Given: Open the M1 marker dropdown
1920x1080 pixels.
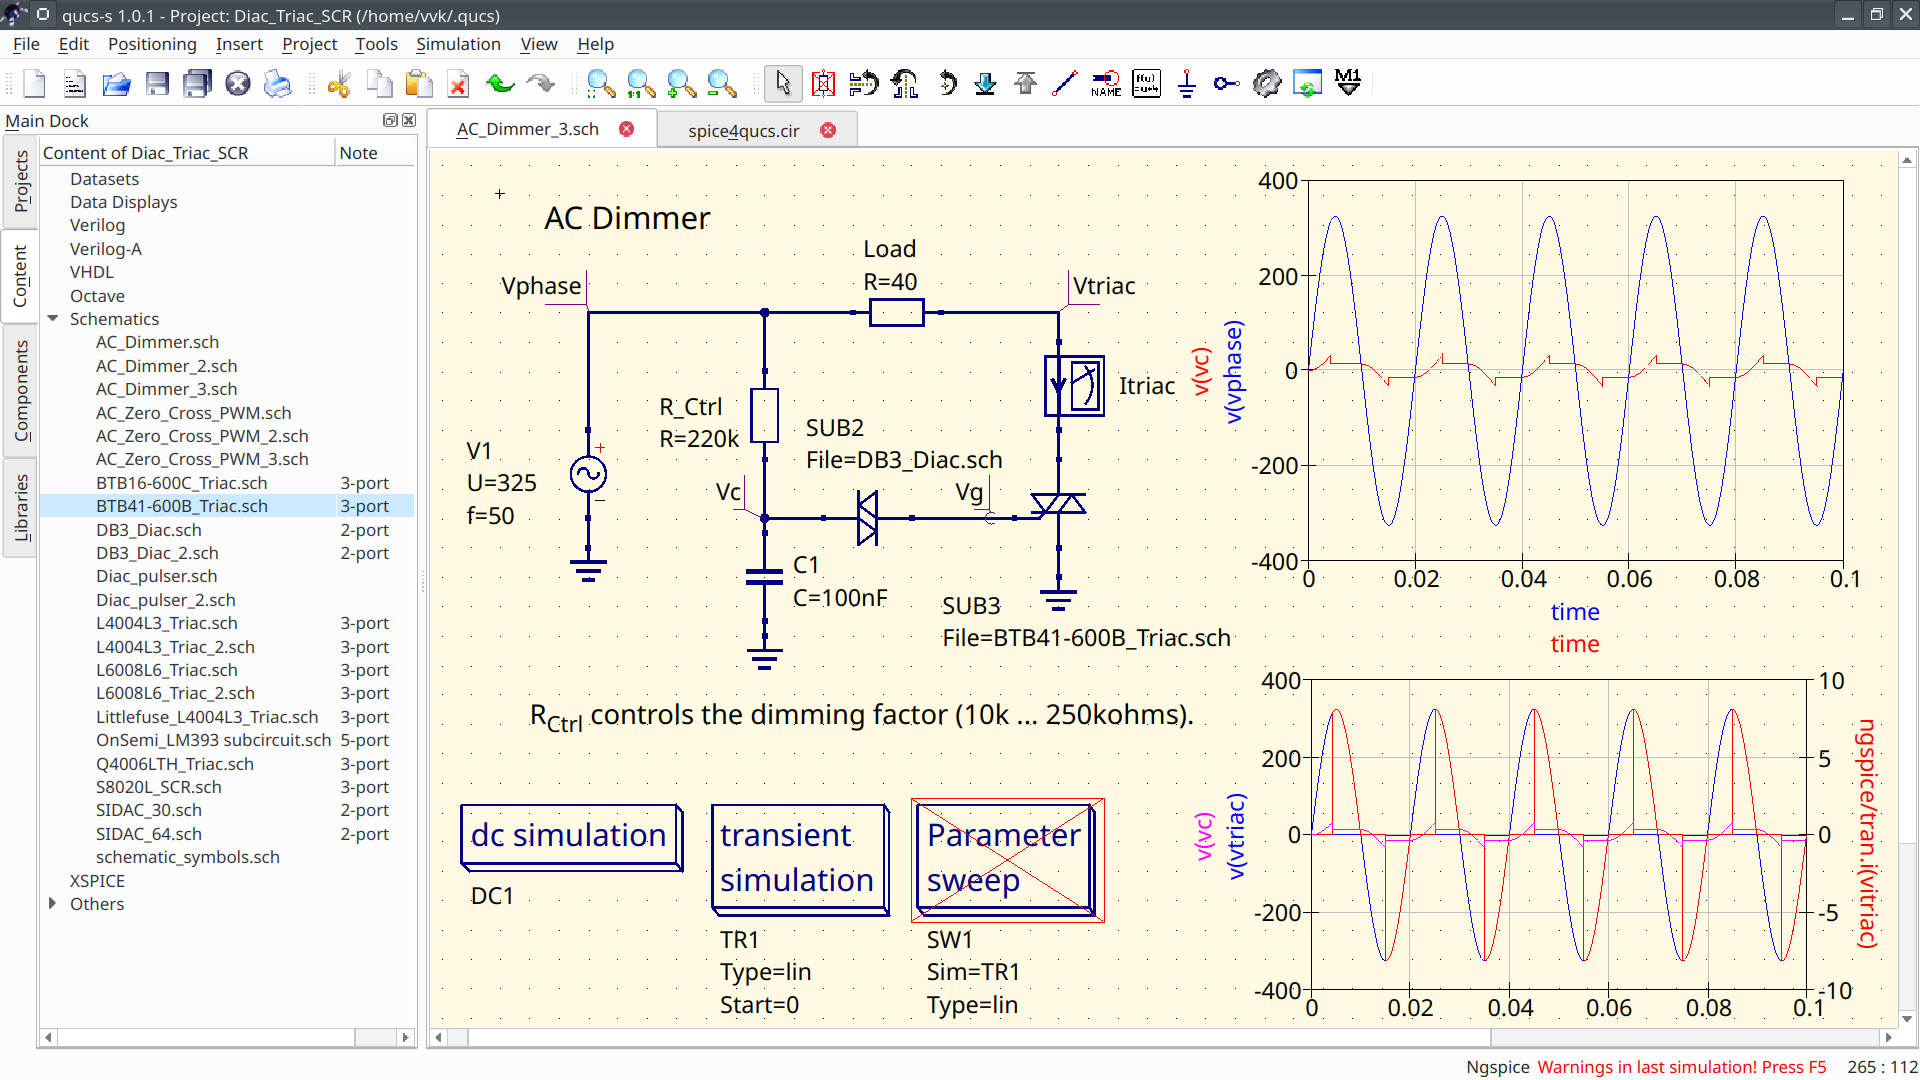Looking at the screenshot, I should tap(1347, 84).
